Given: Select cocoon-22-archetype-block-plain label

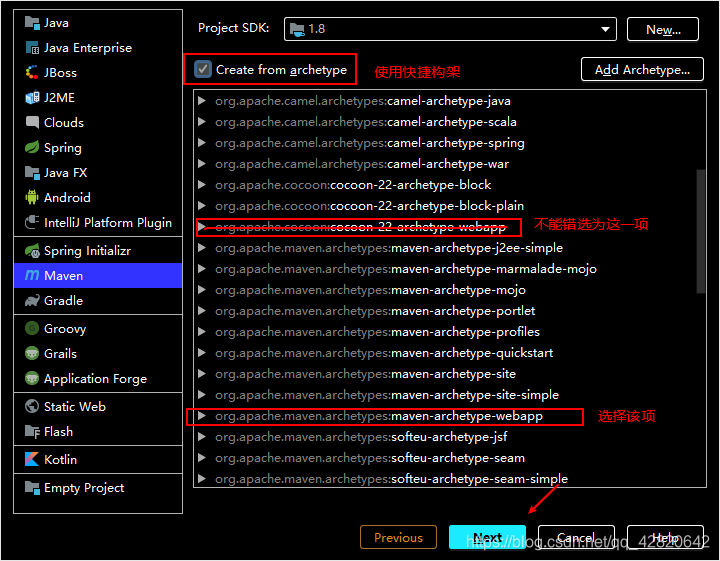Looking at the screenshot, I should tap(369, 206).
